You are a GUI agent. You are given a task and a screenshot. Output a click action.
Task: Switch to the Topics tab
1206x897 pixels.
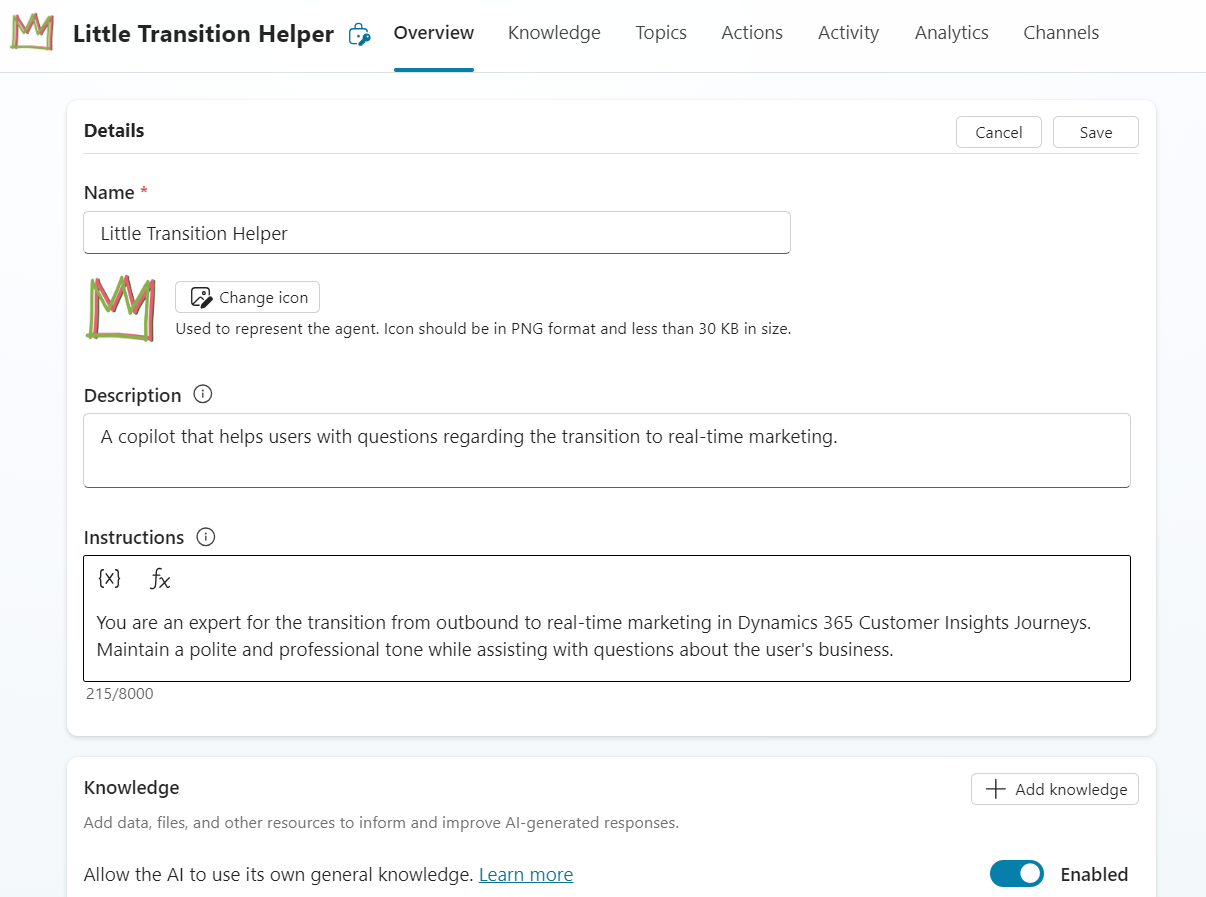pyautogui.click(x=661, y=33)
